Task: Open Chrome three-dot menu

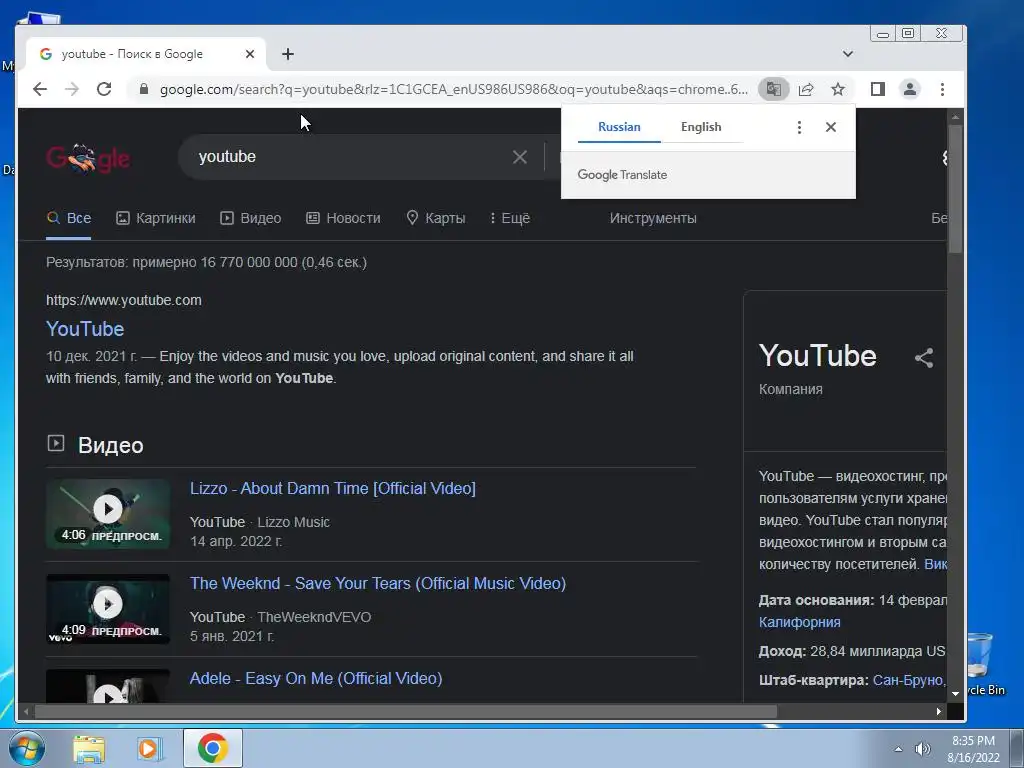Action: tap(942, 89)
